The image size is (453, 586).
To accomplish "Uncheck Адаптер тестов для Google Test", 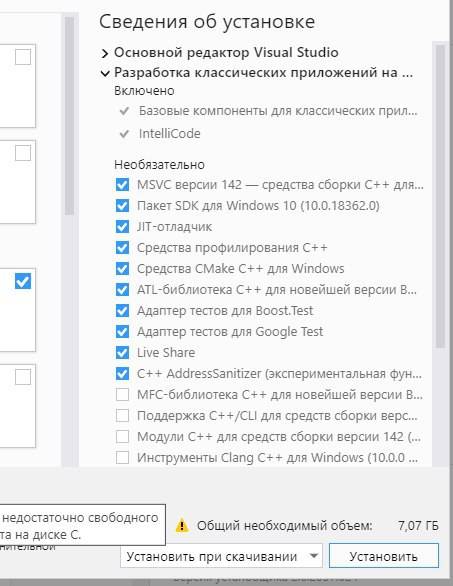I will coord(122,331).
